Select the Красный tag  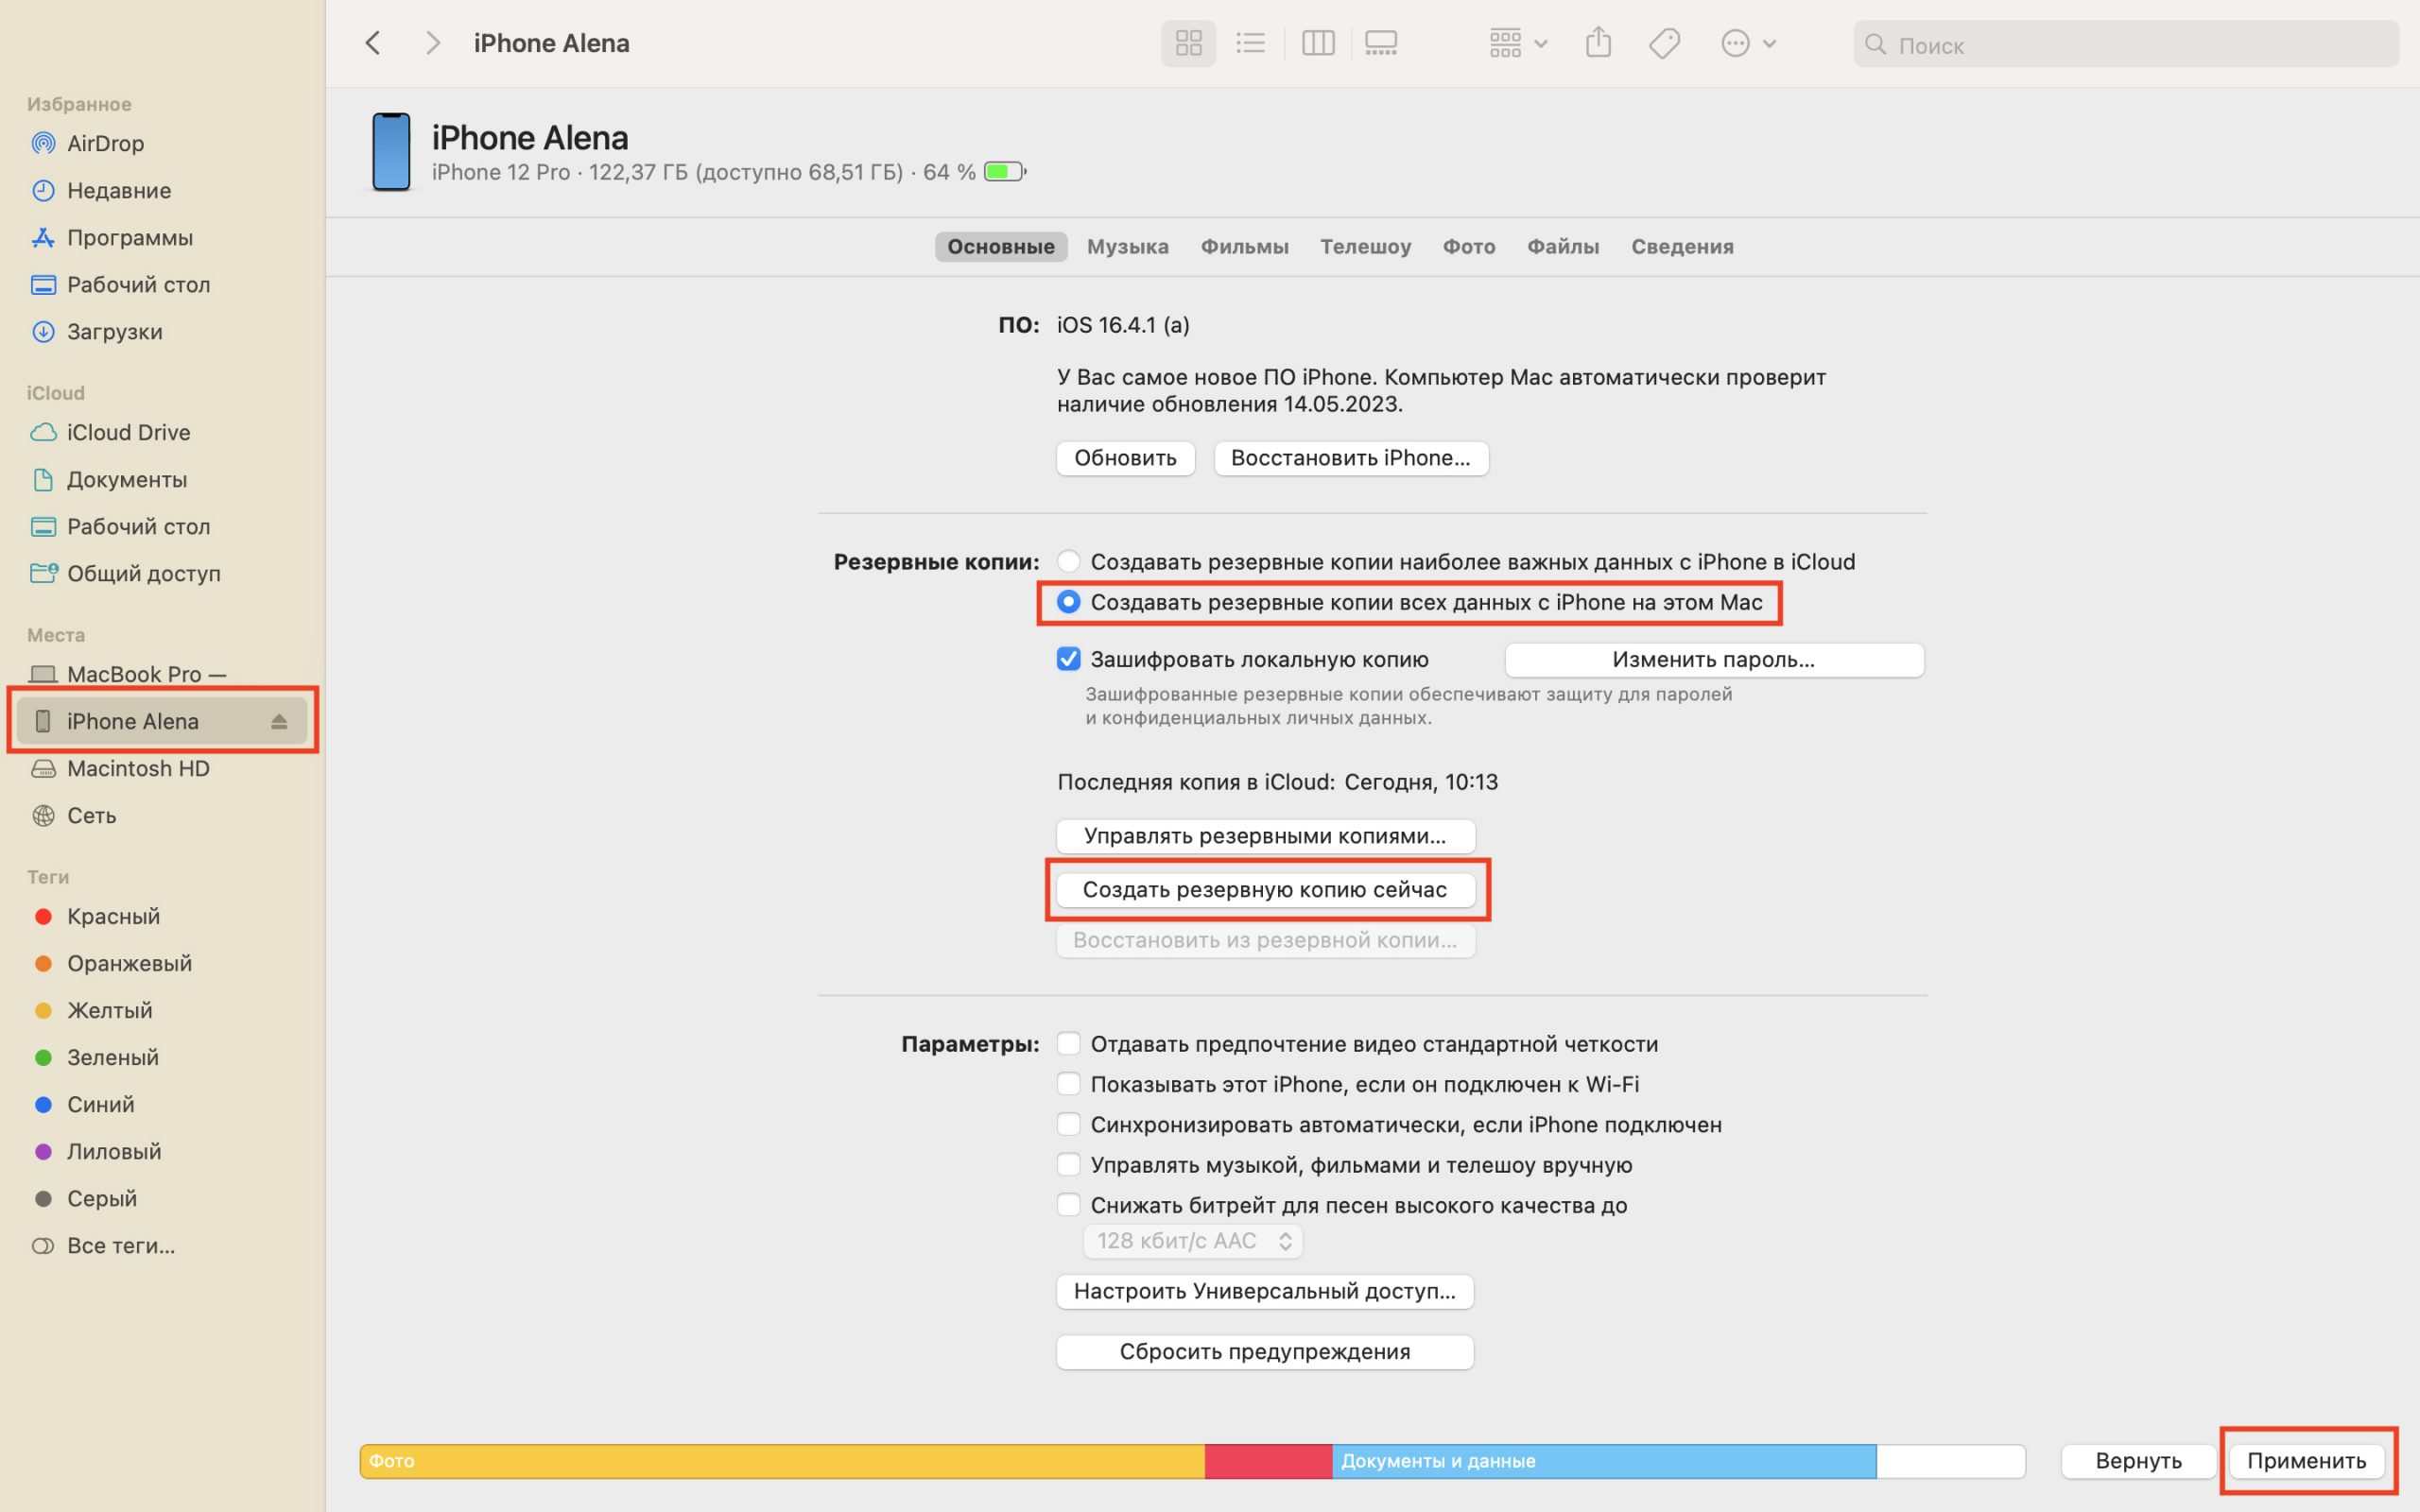click(x=162, y=916)
